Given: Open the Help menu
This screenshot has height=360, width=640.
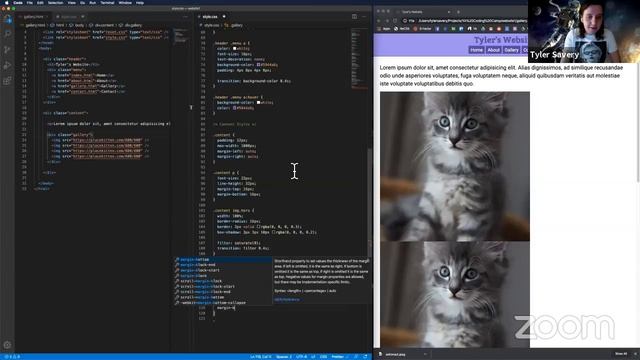Looking at the screenshot, I should [140, 2].
